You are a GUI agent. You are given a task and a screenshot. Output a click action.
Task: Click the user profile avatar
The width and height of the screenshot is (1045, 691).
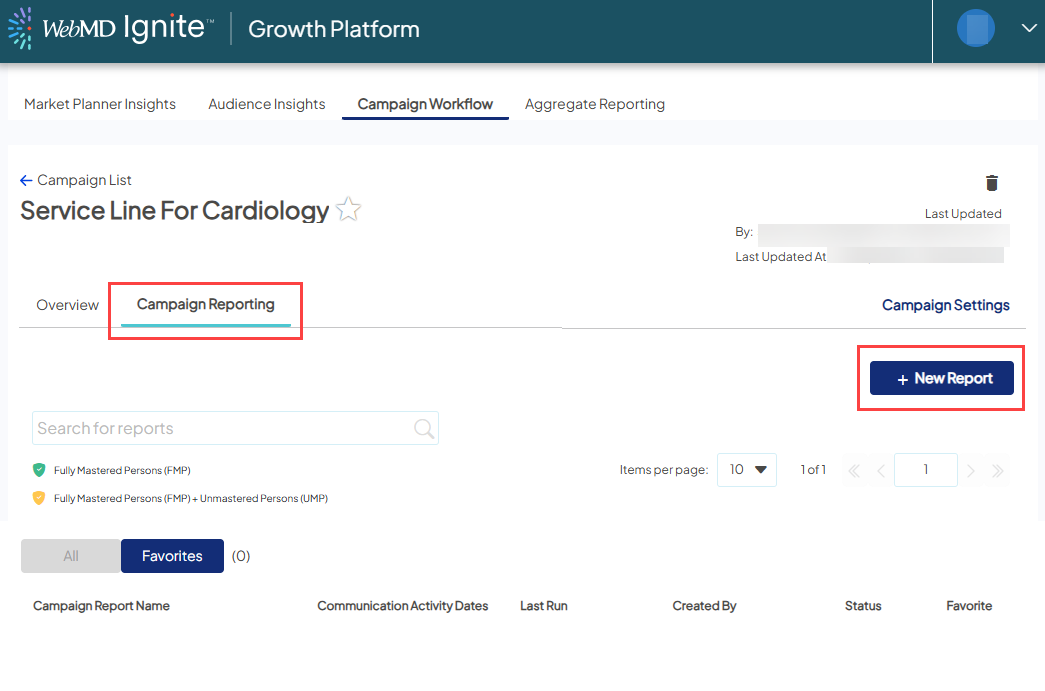[x=975, y=28]
